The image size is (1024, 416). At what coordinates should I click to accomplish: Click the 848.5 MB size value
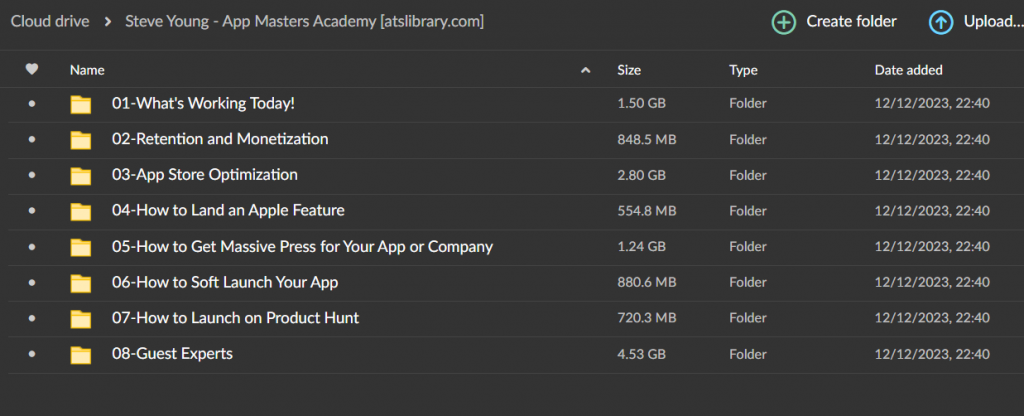(649, 140)
